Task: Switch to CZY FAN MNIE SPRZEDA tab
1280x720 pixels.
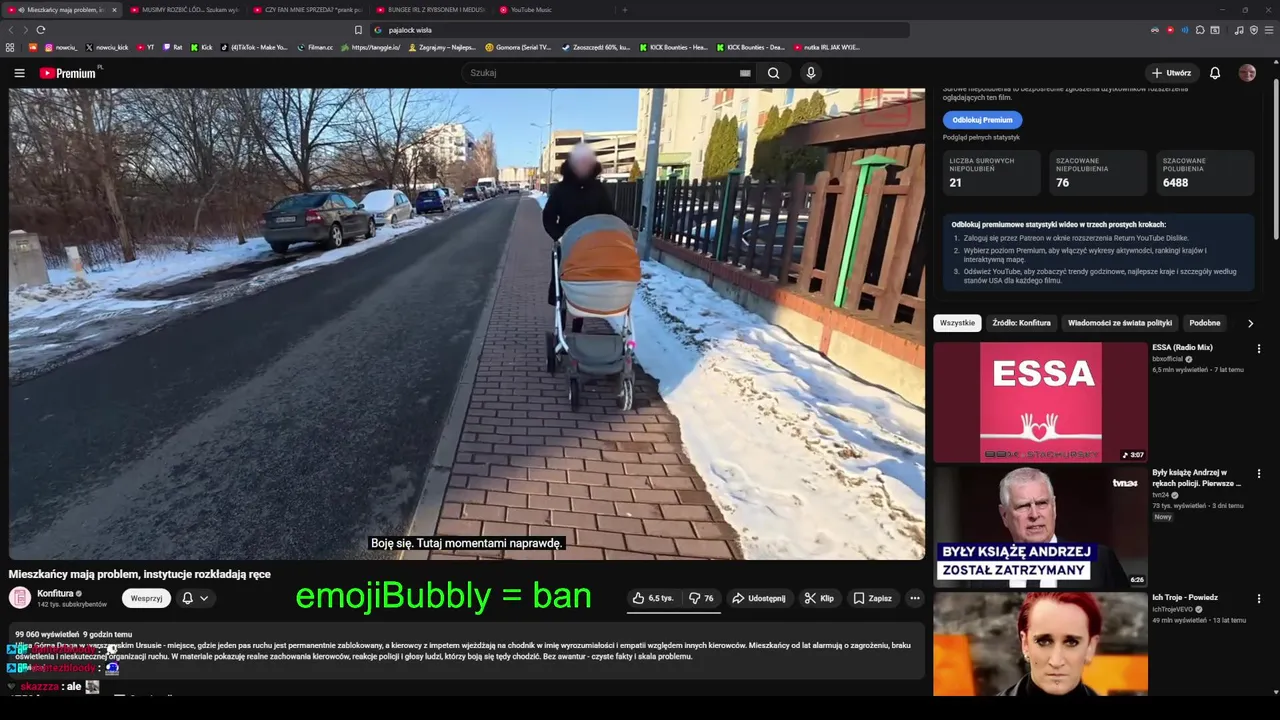Action: coord(308,10)
